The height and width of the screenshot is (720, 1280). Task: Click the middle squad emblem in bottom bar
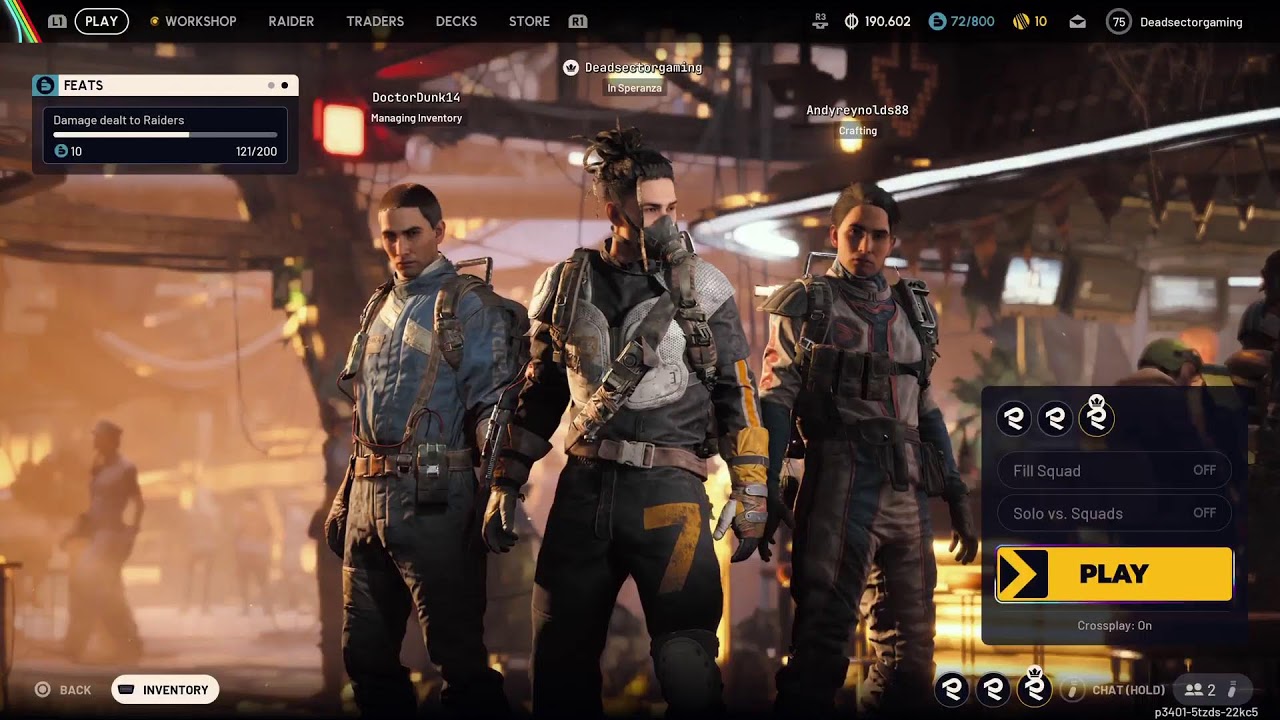993,688
